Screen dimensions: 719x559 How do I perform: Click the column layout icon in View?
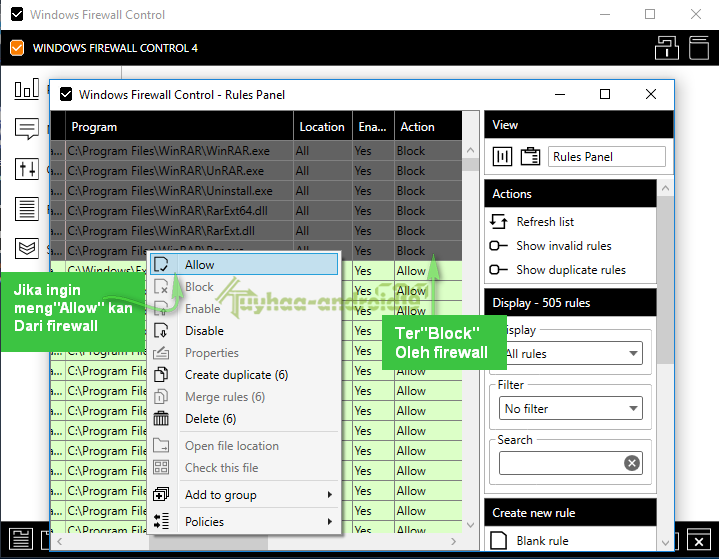point(503,157)
